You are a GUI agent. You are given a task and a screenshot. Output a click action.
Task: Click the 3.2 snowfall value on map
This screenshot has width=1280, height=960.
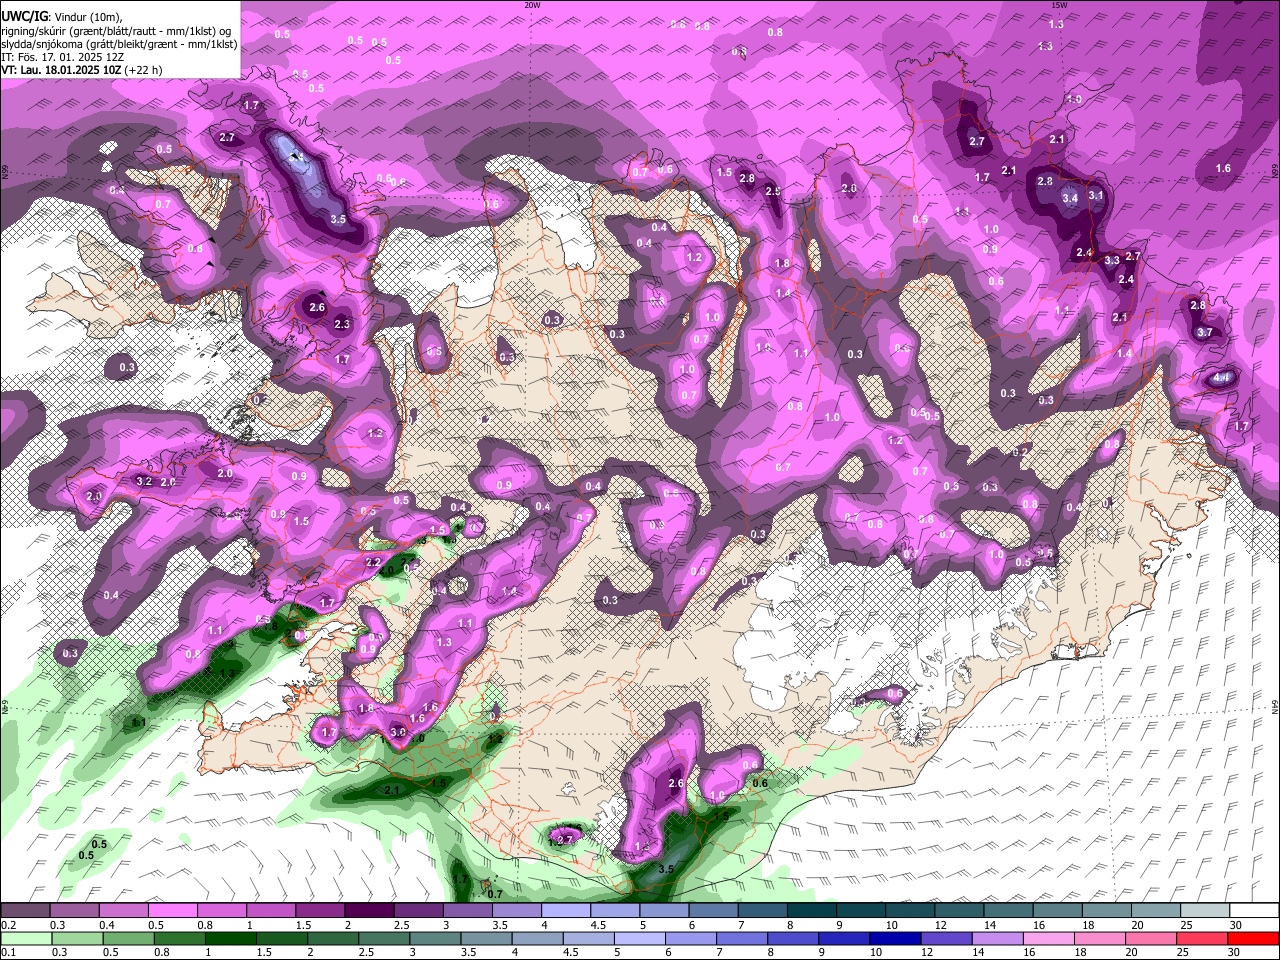pyautogui.click(x=143, y=481)
